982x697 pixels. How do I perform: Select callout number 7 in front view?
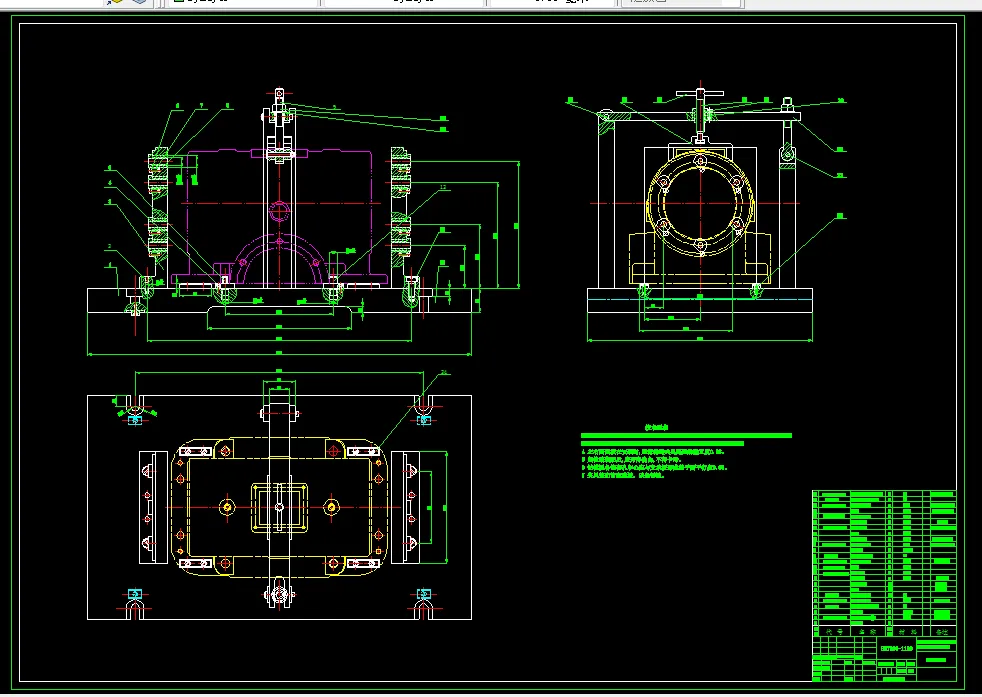click(202, 106)
